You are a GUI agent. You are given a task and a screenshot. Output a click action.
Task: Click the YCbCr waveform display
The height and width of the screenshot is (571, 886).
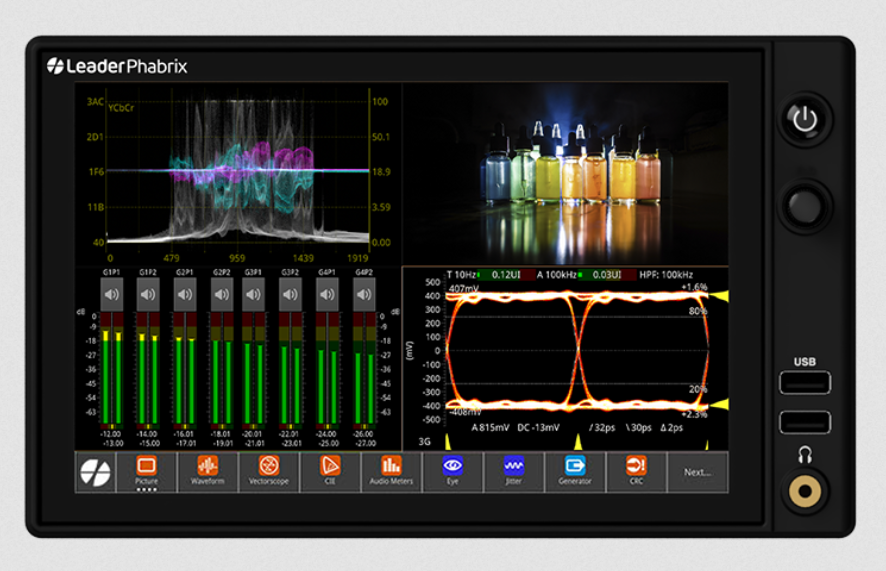coord(239,170)
